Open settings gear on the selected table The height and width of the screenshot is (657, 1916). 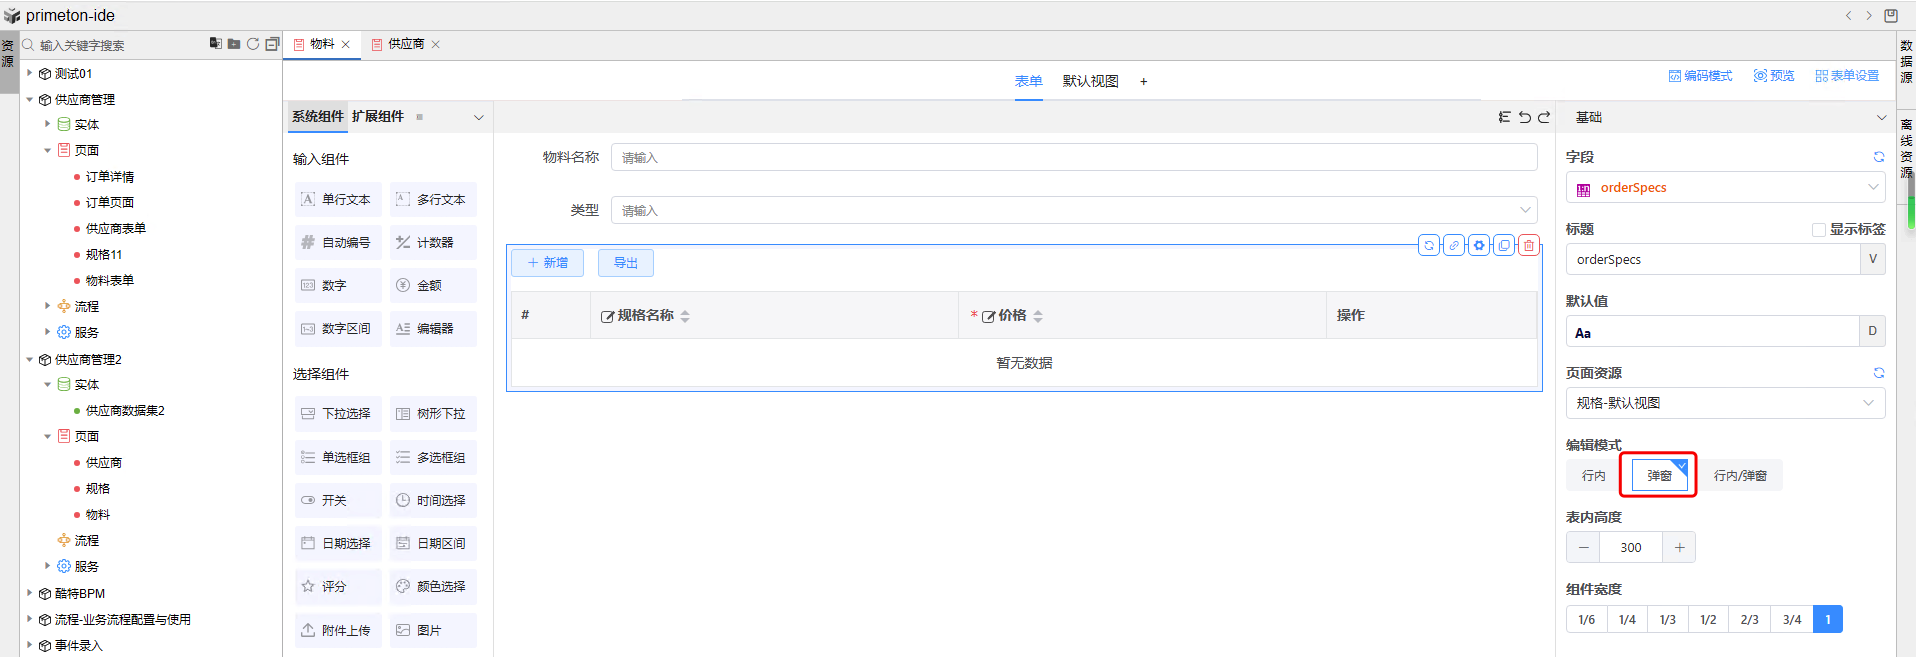pos(1479,245)
